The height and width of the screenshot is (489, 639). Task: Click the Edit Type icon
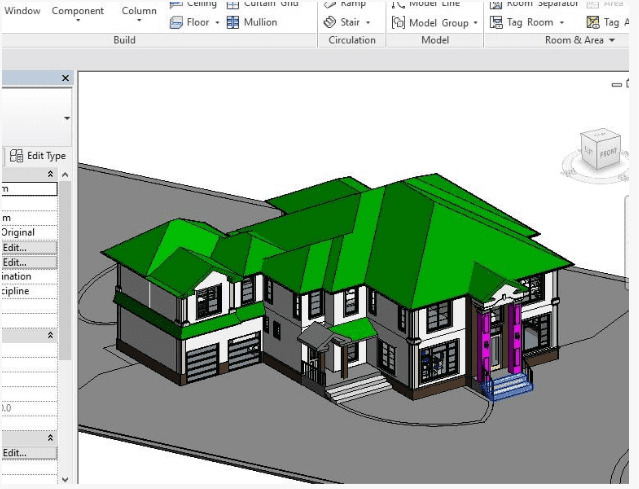point(17,156)
